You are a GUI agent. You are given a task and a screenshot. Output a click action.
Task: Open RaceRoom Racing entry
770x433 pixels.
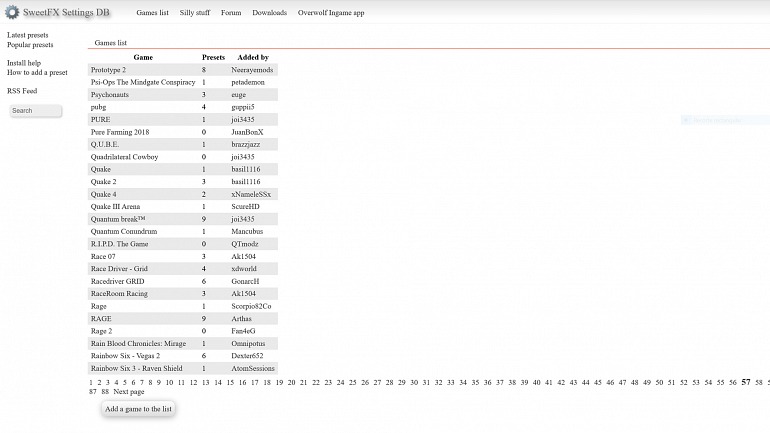119,294
